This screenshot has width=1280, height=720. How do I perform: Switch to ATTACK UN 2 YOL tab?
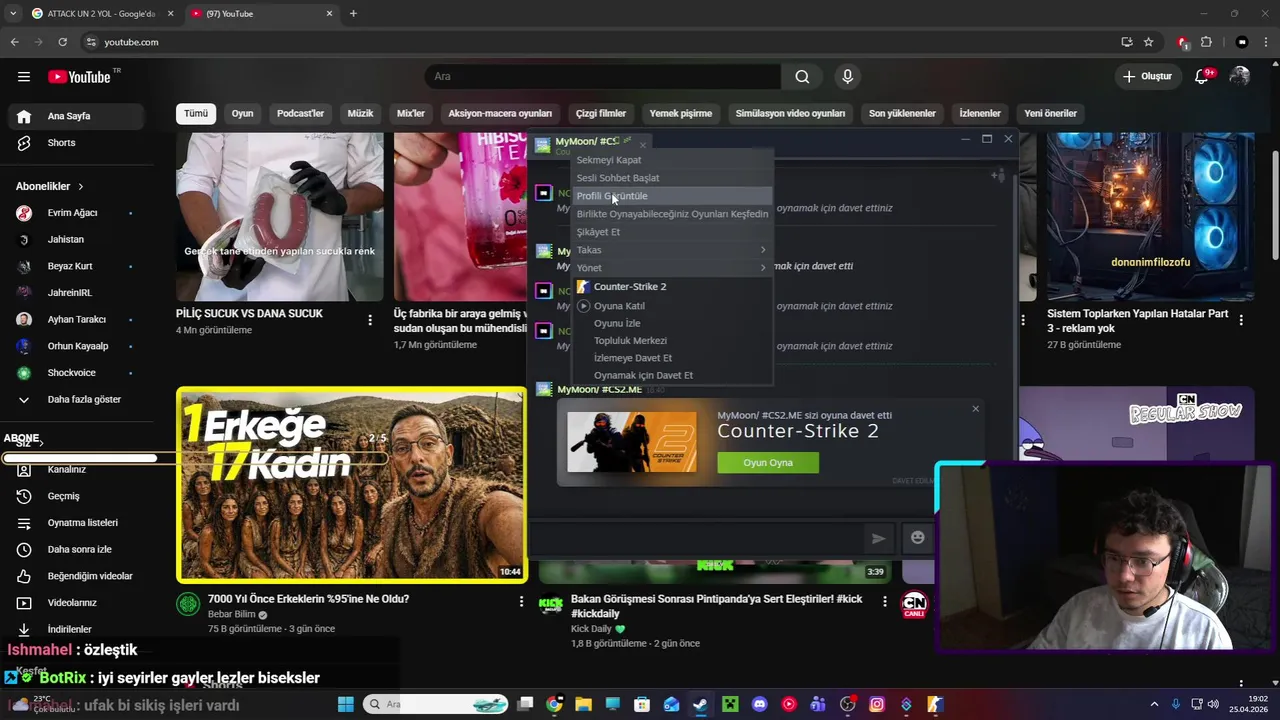(x=101, y=14)
